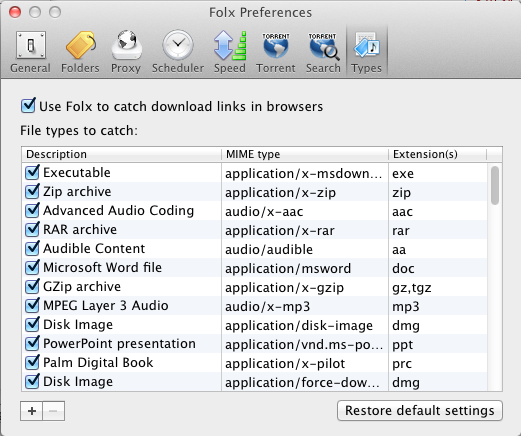The width and height of the screenshot is (521, 436).
Task: Toggle the Disk Image application/disk-image checkbox
Action: pyautogui.click(x=32, y=324)
